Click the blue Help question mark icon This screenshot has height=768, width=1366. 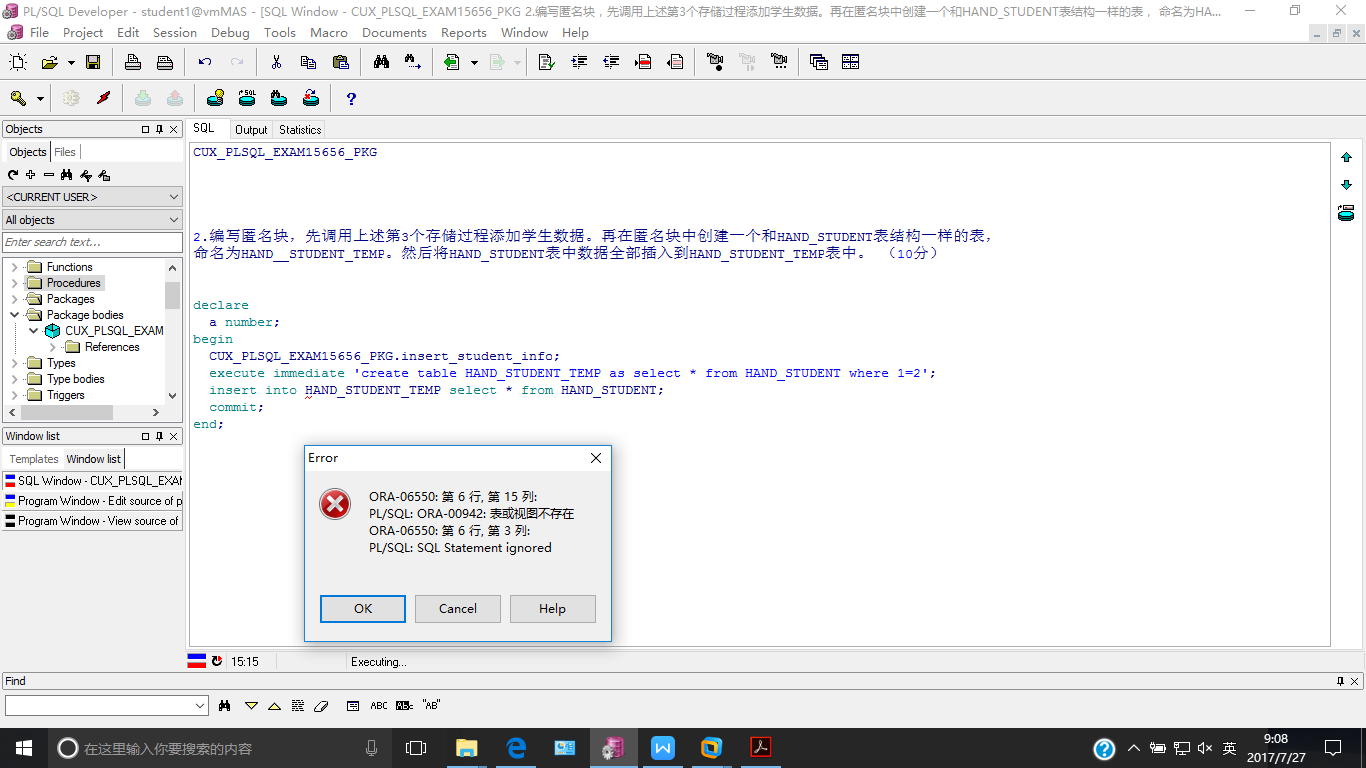click(x=351, y=98)
